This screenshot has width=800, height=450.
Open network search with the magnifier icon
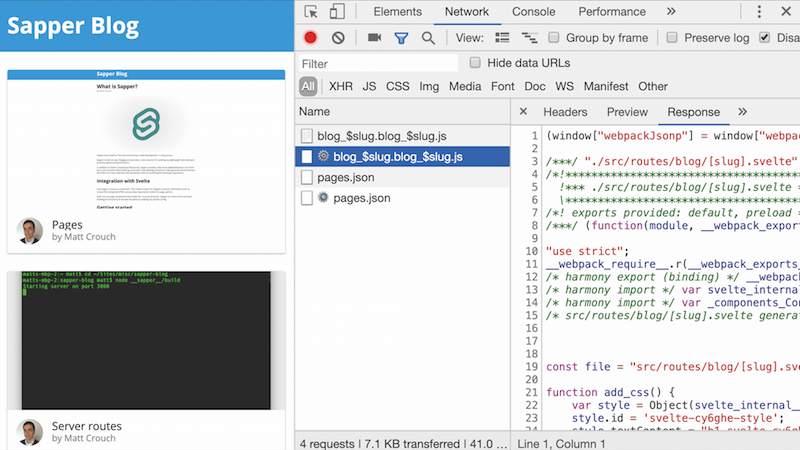[x=428, y=38]
